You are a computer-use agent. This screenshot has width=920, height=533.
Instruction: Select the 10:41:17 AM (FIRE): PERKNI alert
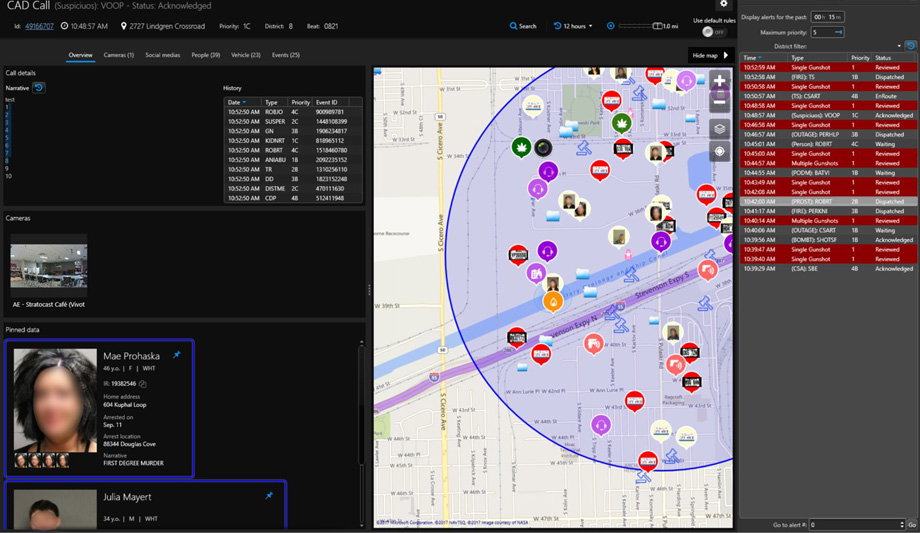(x=828, y=211)
